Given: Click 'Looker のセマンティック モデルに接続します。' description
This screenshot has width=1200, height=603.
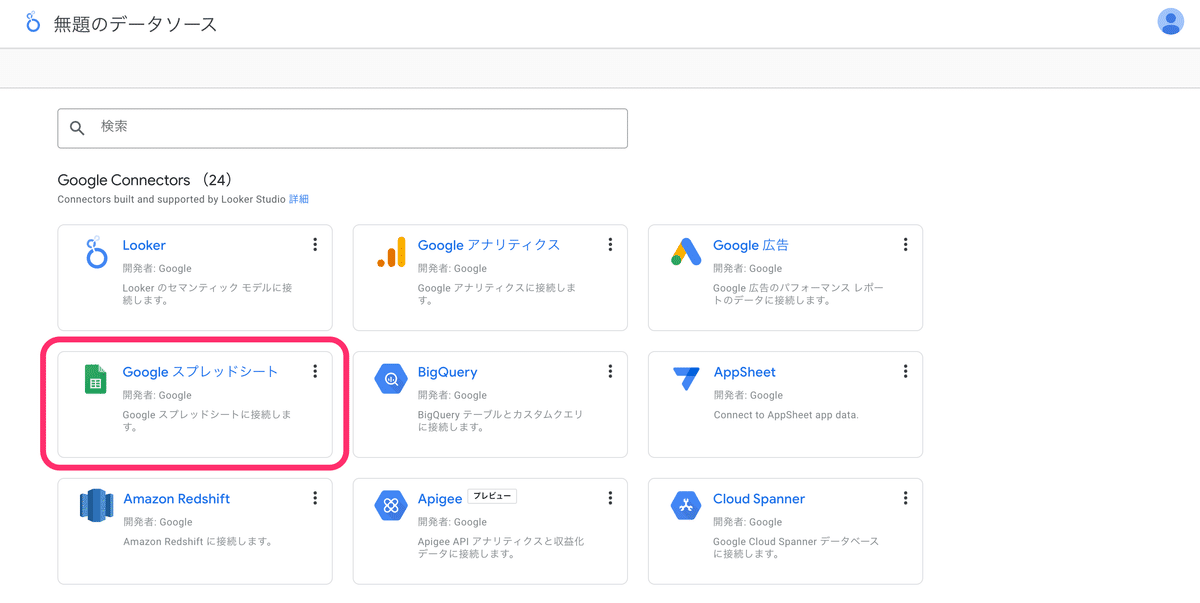Looking at the screenshot, I should tap(206, 294).
